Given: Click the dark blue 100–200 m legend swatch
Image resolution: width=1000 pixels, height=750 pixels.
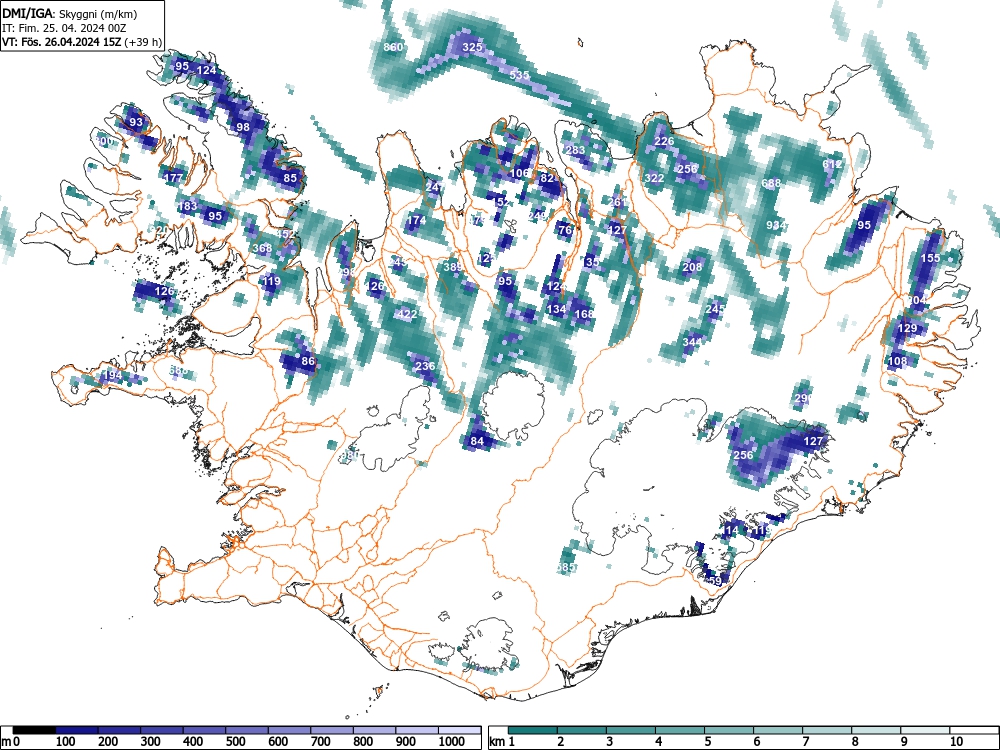Looking at the screenshot, I should click(77, 730).
